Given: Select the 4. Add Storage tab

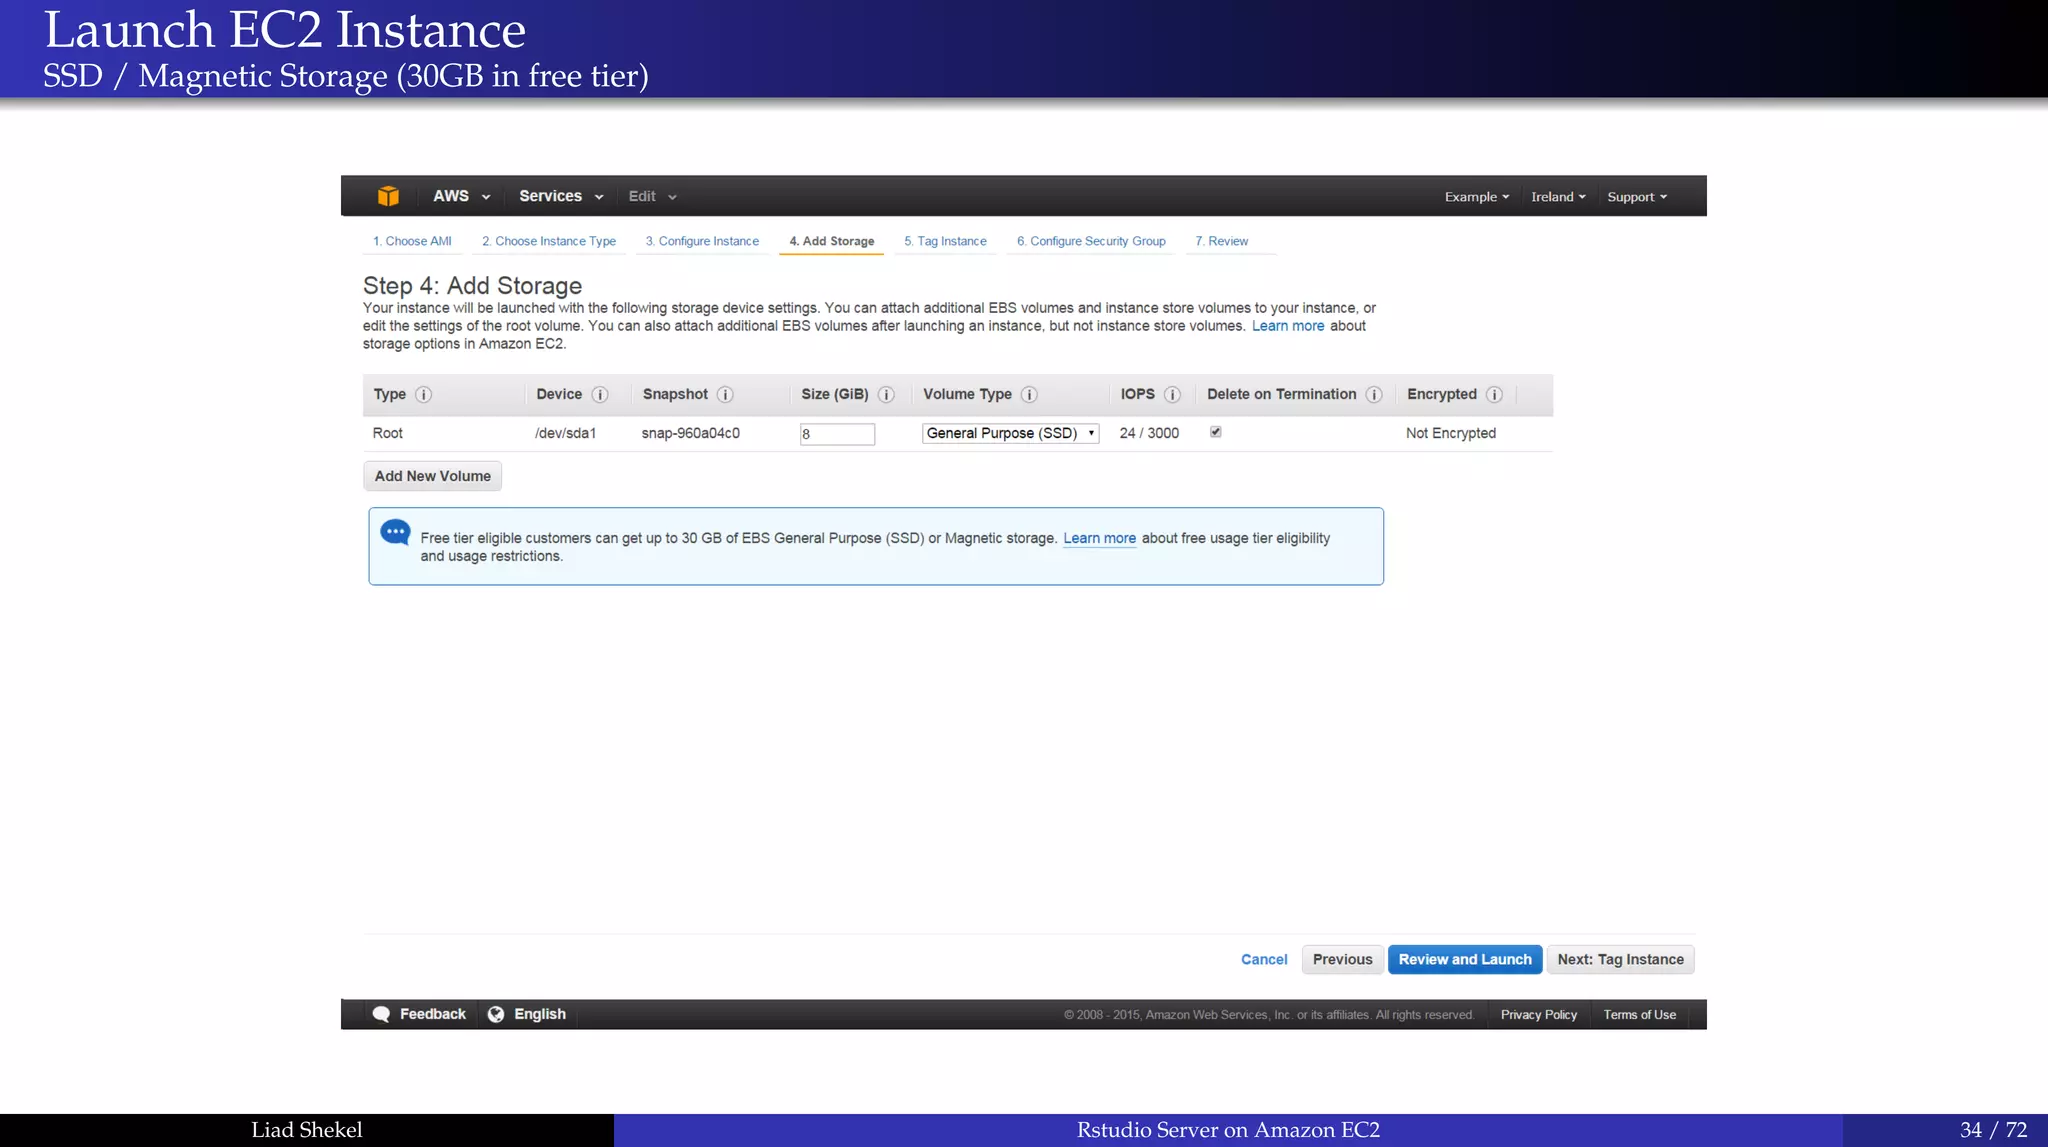Looking at the screenshot, I should (831, 241).
